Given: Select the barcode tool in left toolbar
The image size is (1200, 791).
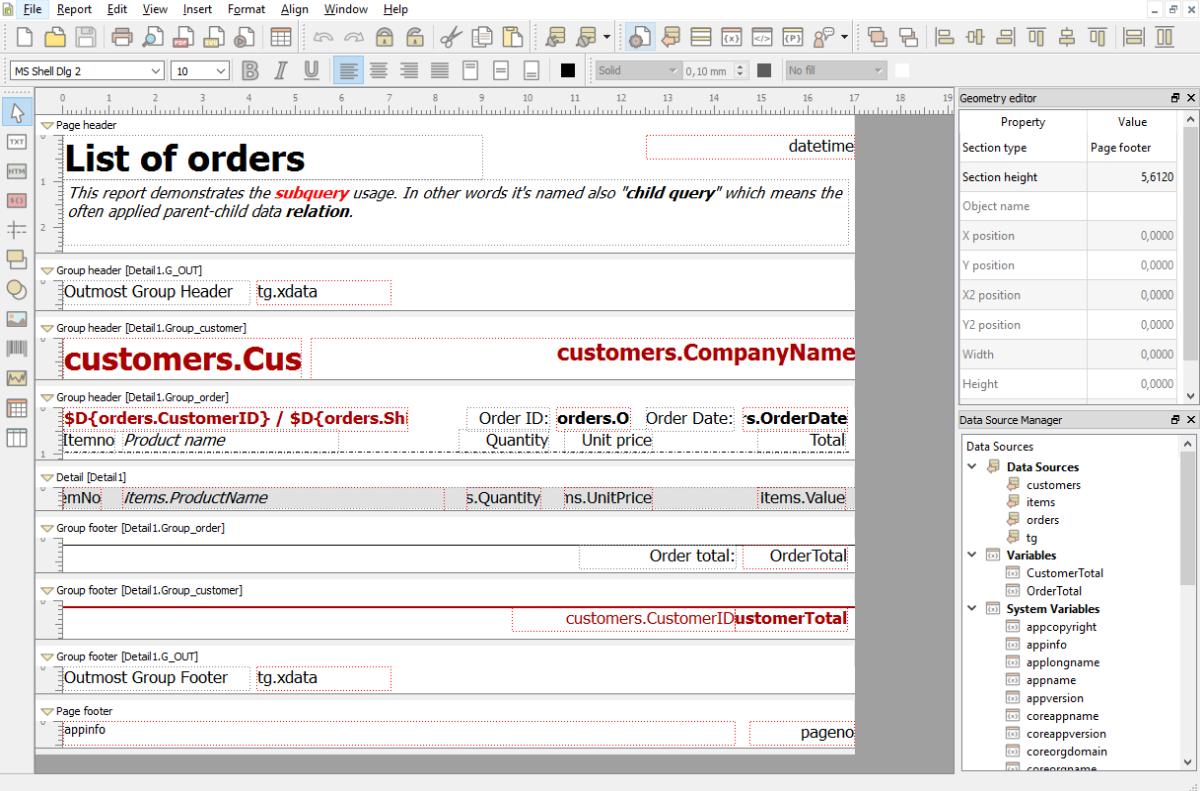Looking at the screenshot, I should point(17,349).
